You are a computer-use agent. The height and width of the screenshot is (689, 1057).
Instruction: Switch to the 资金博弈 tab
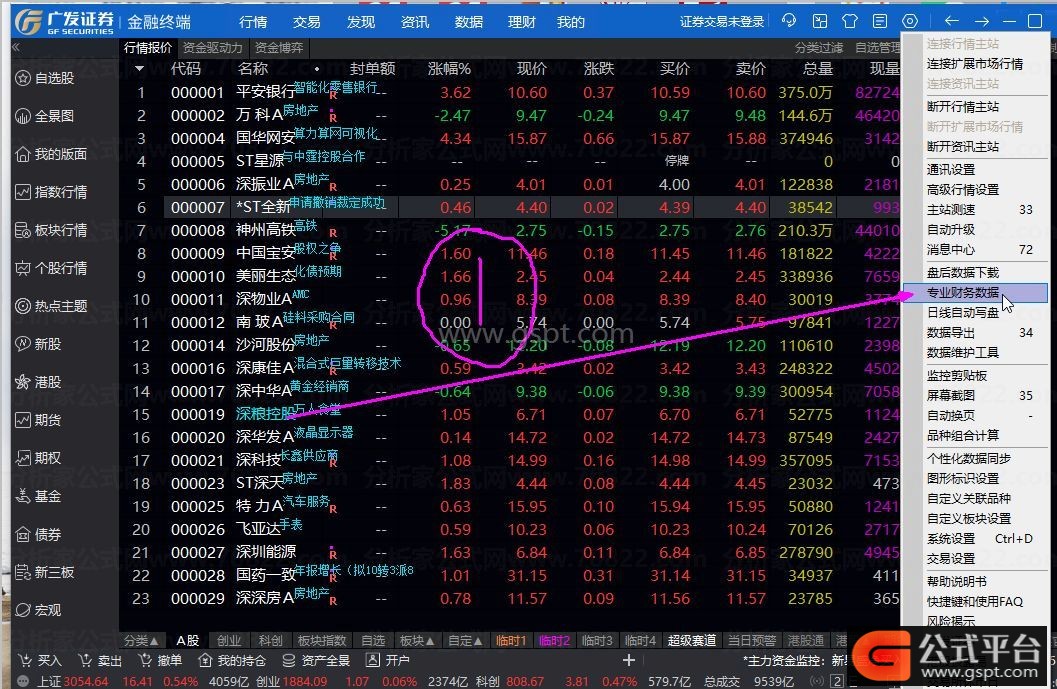tap(279, 48)
